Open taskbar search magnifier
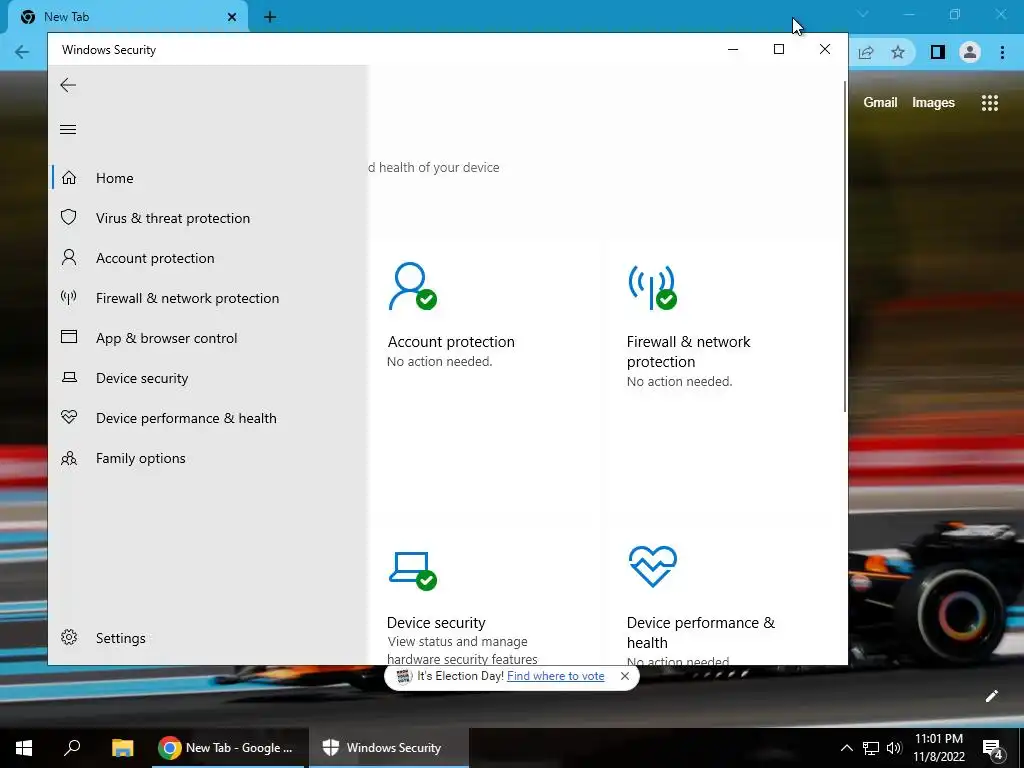 coord(72,747)
